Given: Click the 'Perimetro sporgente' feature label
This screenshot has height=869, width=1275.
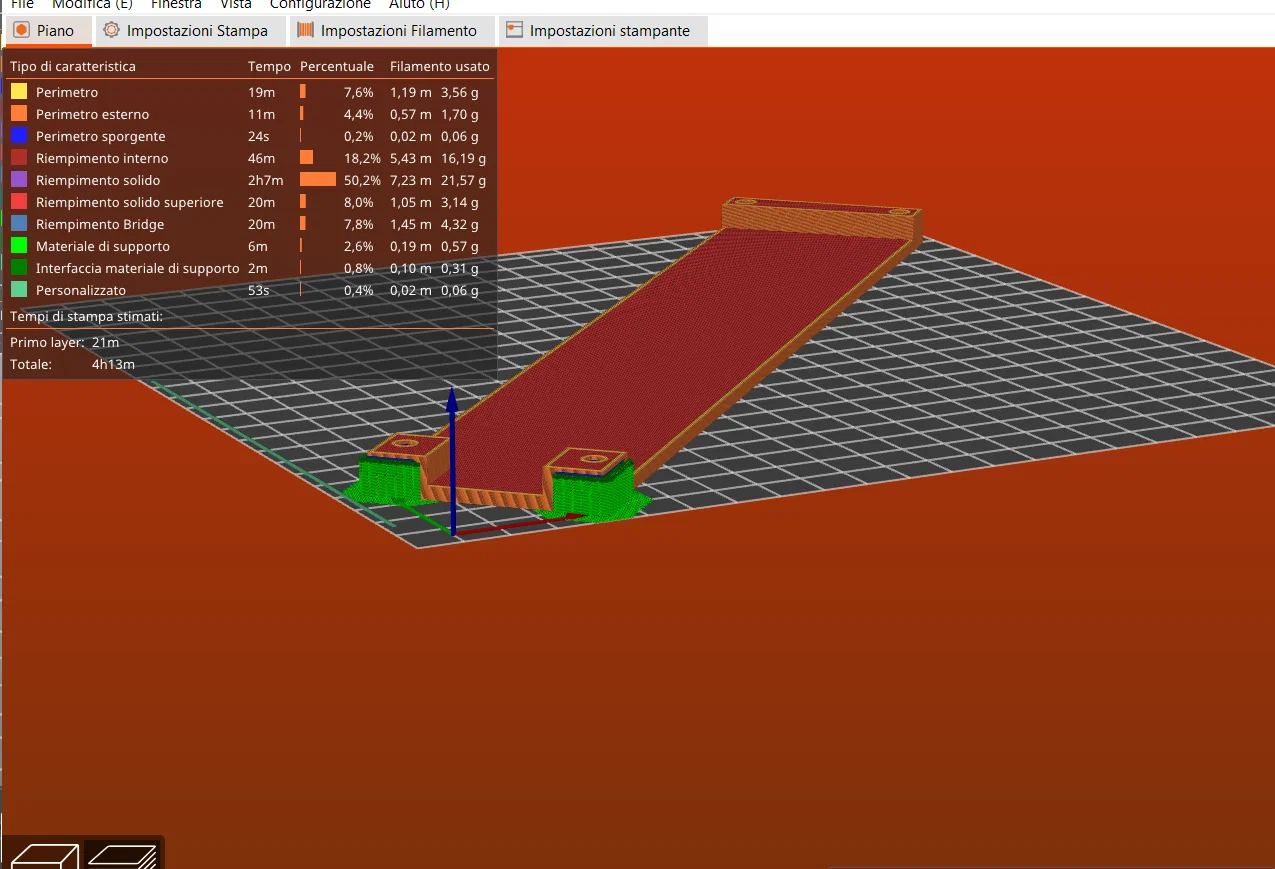Looking at the screenshot, I should [100, 136].
